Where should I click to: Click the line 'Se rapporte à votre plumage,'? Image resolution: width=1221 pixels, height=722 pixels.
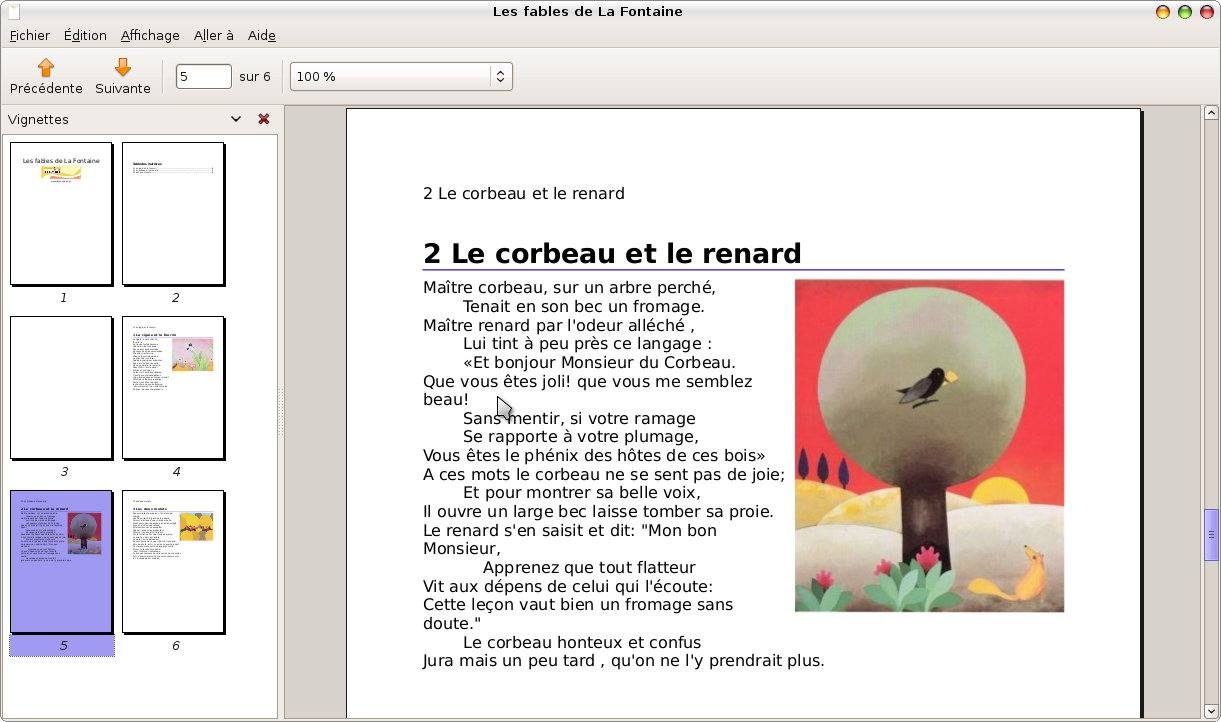tap(581, 437)
